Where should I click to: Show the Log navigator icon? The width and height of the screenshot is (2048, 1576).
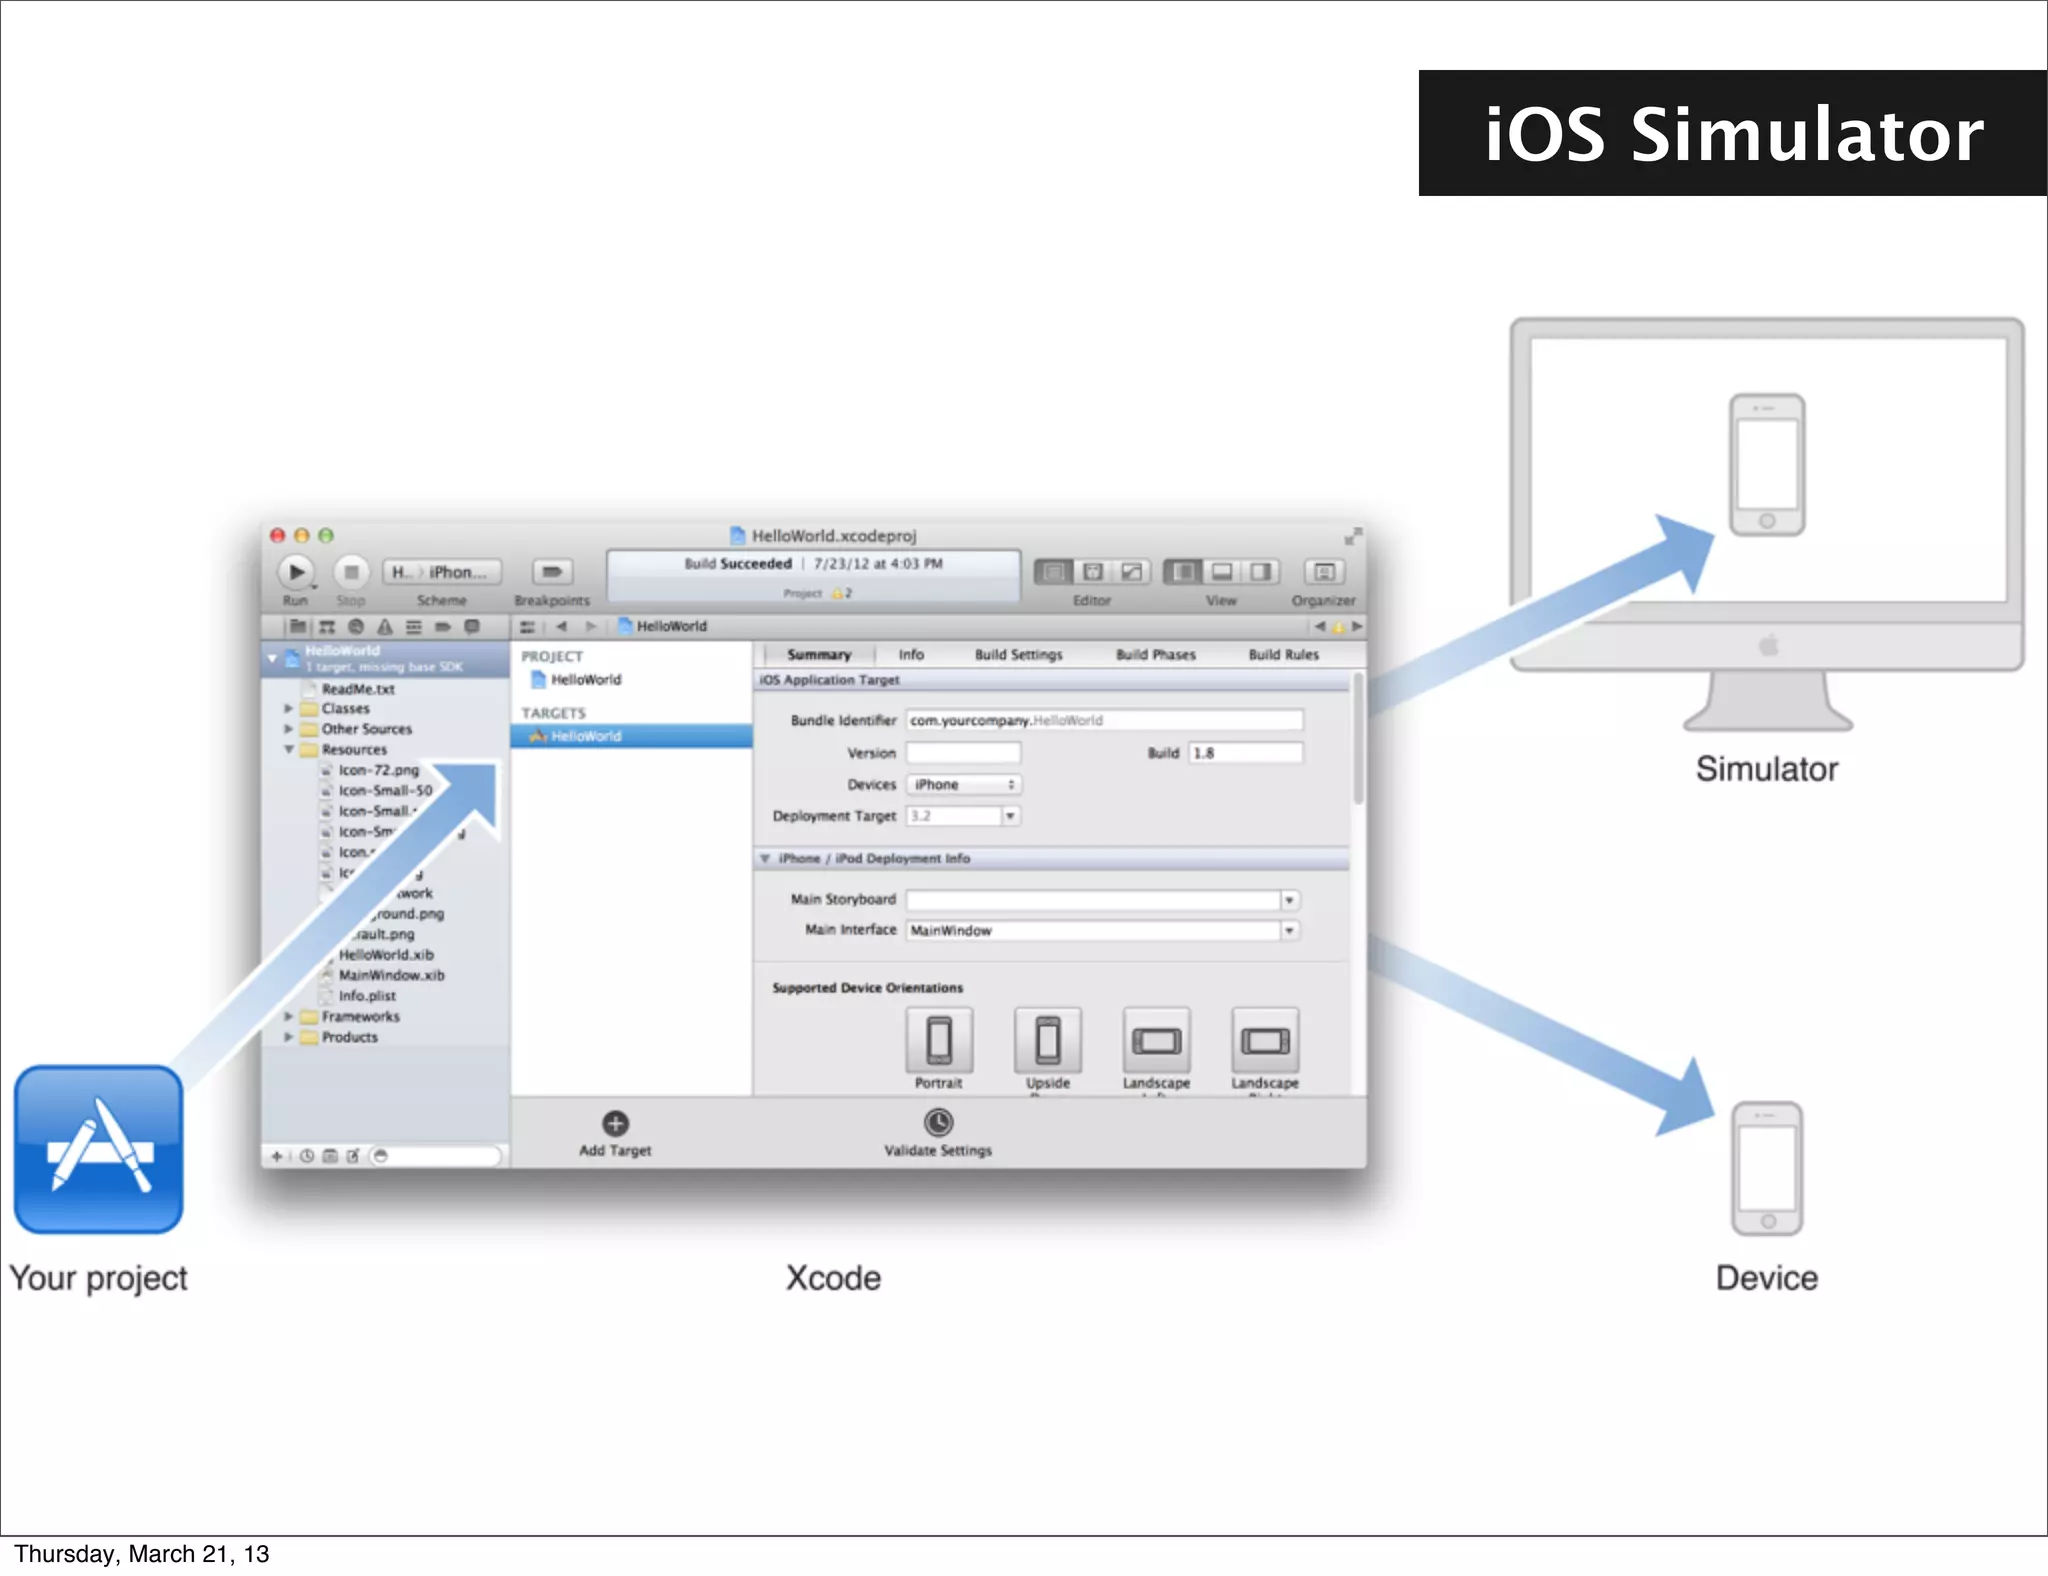tap(472, 627)
